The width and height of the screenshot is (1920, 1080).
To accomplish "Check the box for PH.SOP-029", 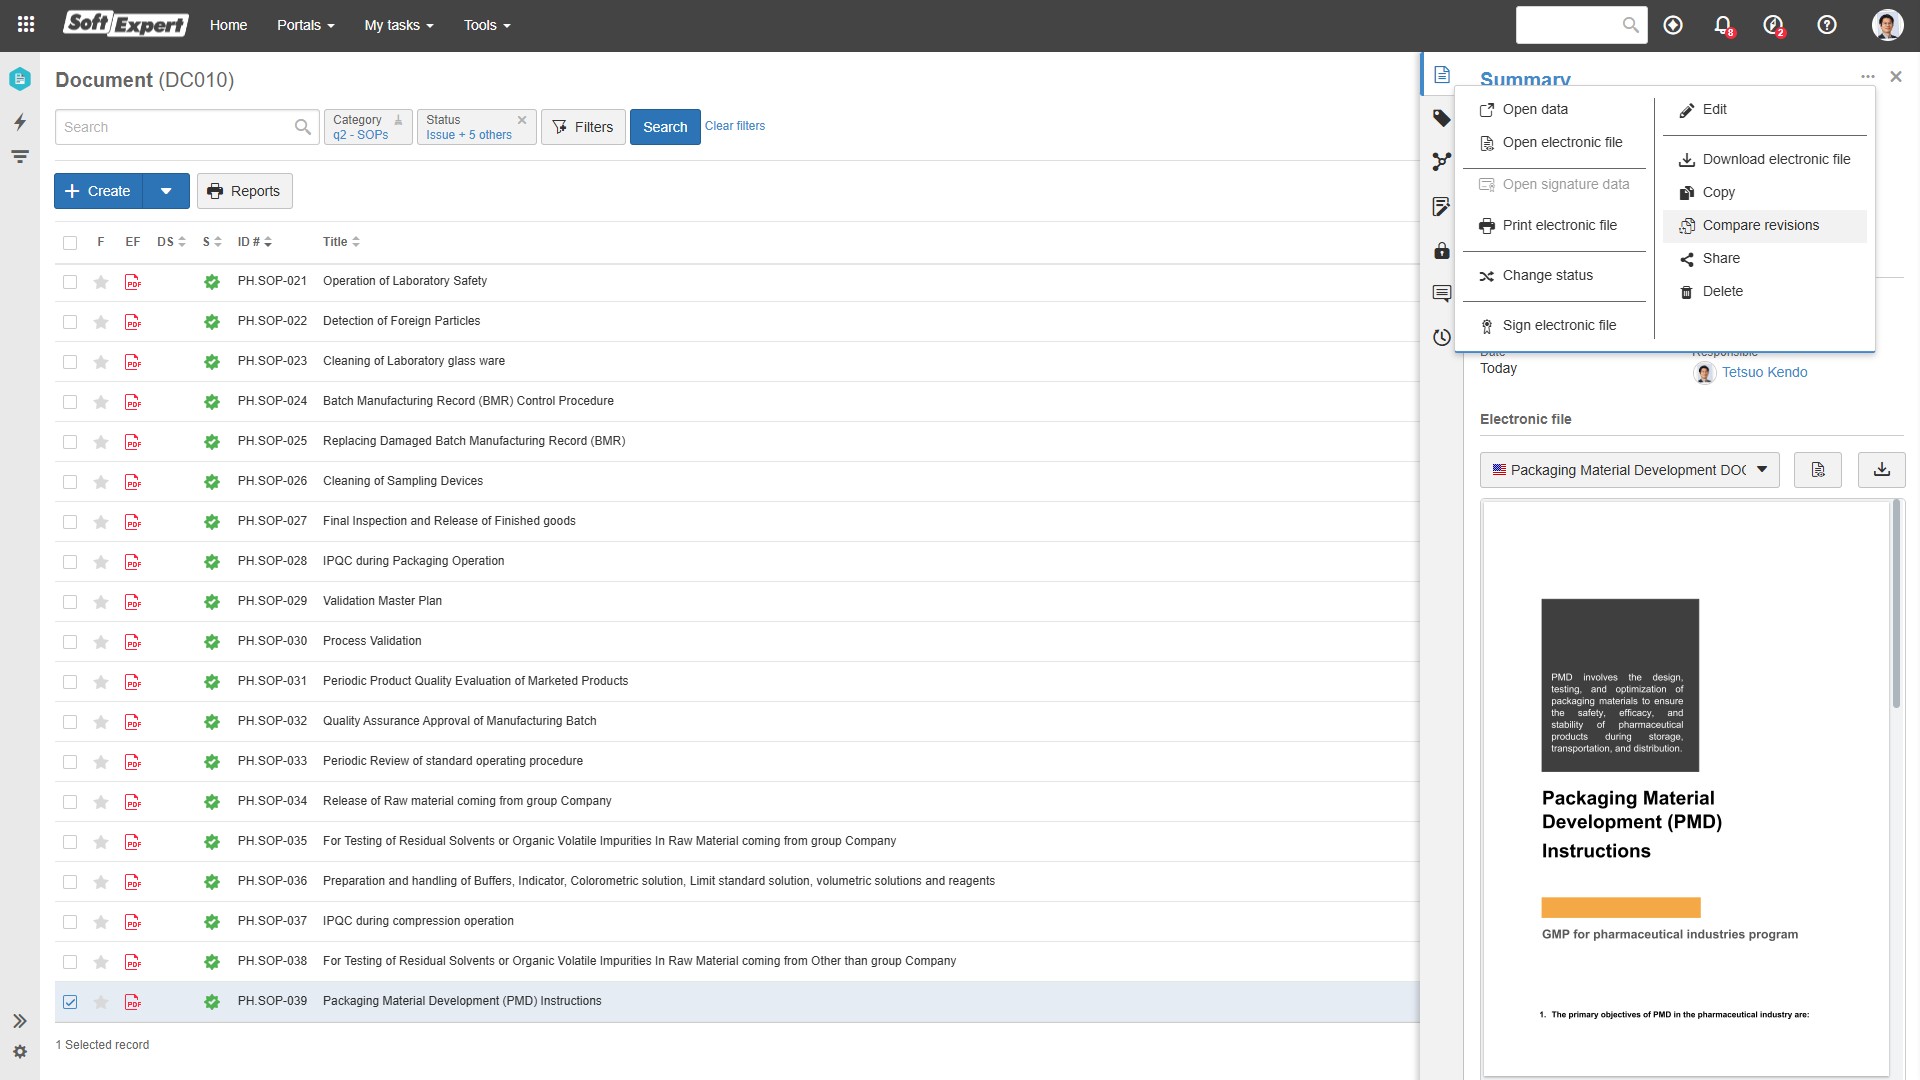I will 70,602.
